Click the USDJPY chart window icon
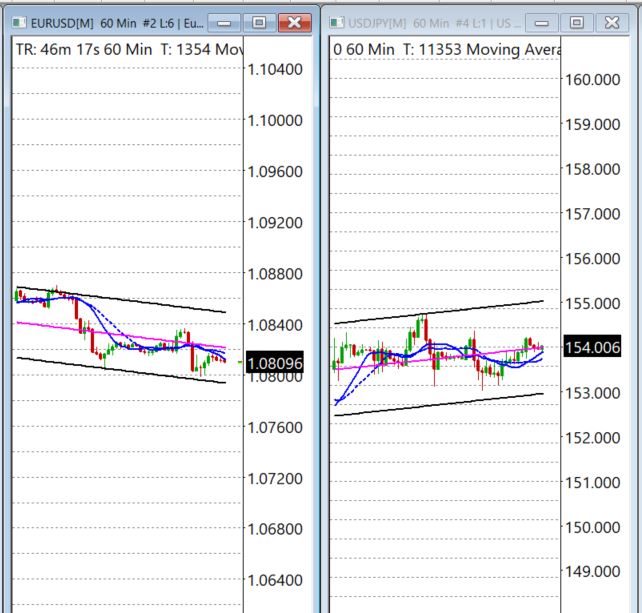This screenshot has width=642, height=613. point(337,23)
